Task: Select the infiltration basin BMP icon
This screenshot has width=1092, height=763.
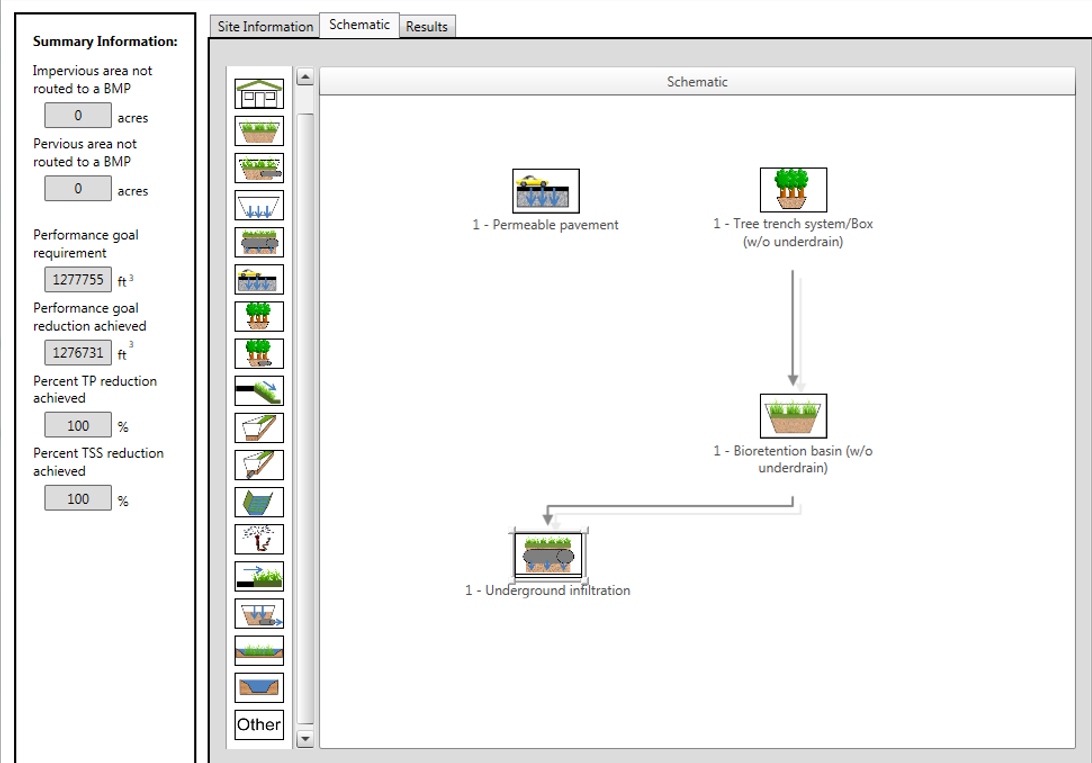Action: click(x=258, y=204)
